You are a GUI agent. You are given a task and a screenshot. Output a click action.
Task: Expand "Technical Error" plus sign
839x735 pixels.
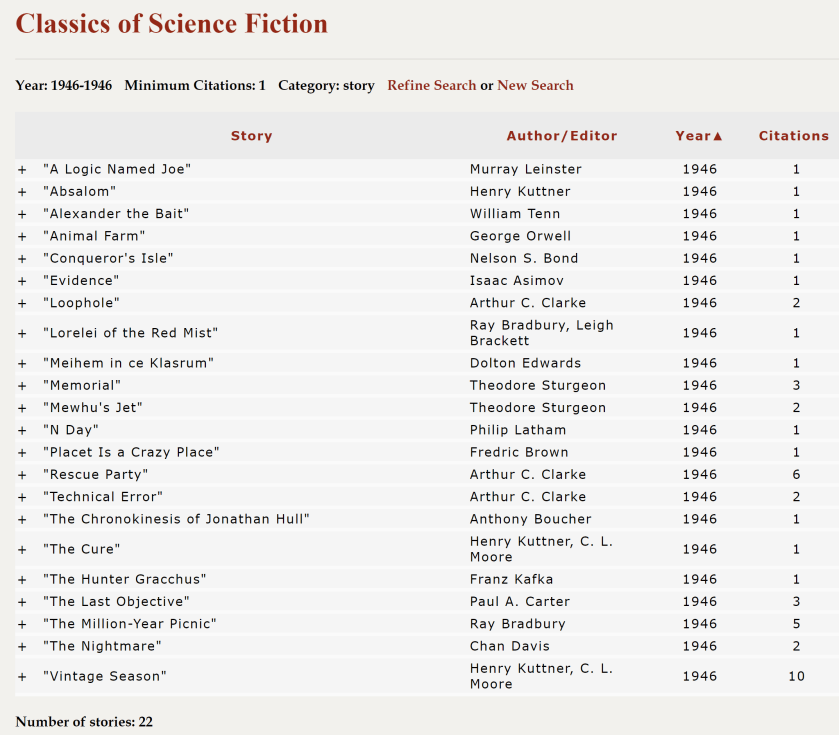click(22, 497)
